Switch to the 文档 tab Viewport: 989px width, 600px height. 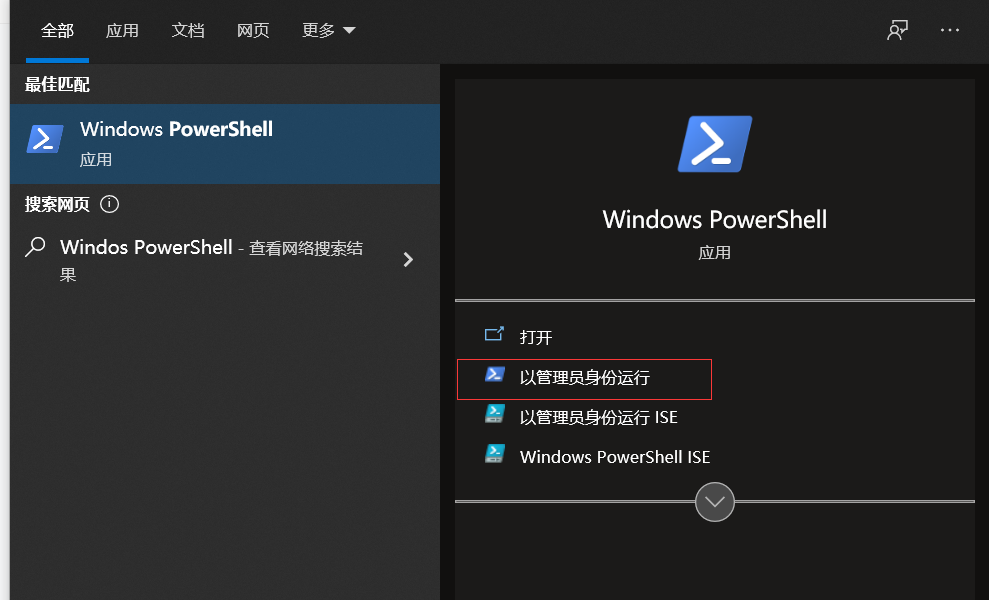(188, 31)
